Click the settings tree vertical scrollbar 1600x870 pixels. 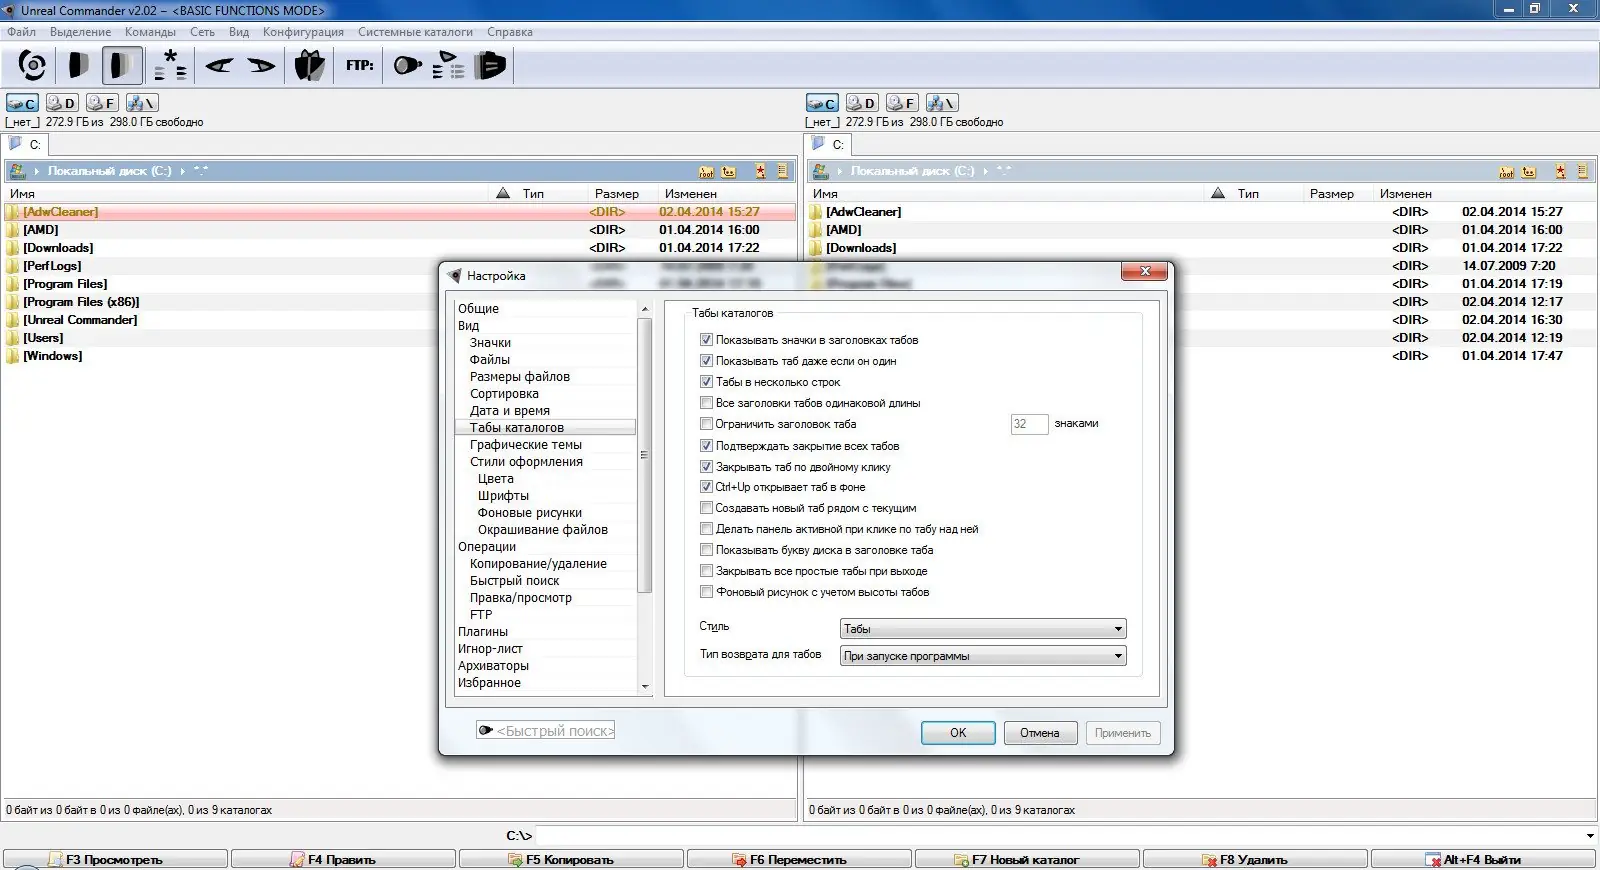[x=645, y=498]
